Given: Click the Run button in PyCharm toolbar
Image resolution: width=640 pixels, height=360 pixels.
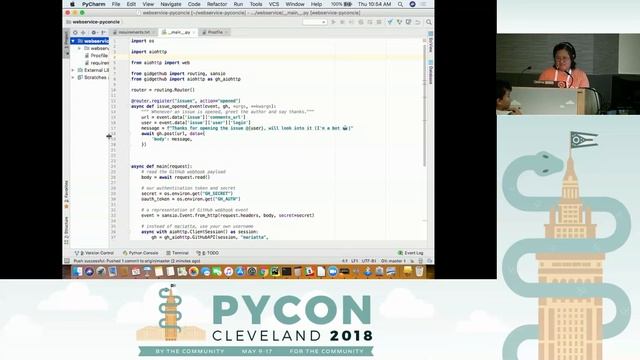Looking at the screenshot, I should point(333,22).
